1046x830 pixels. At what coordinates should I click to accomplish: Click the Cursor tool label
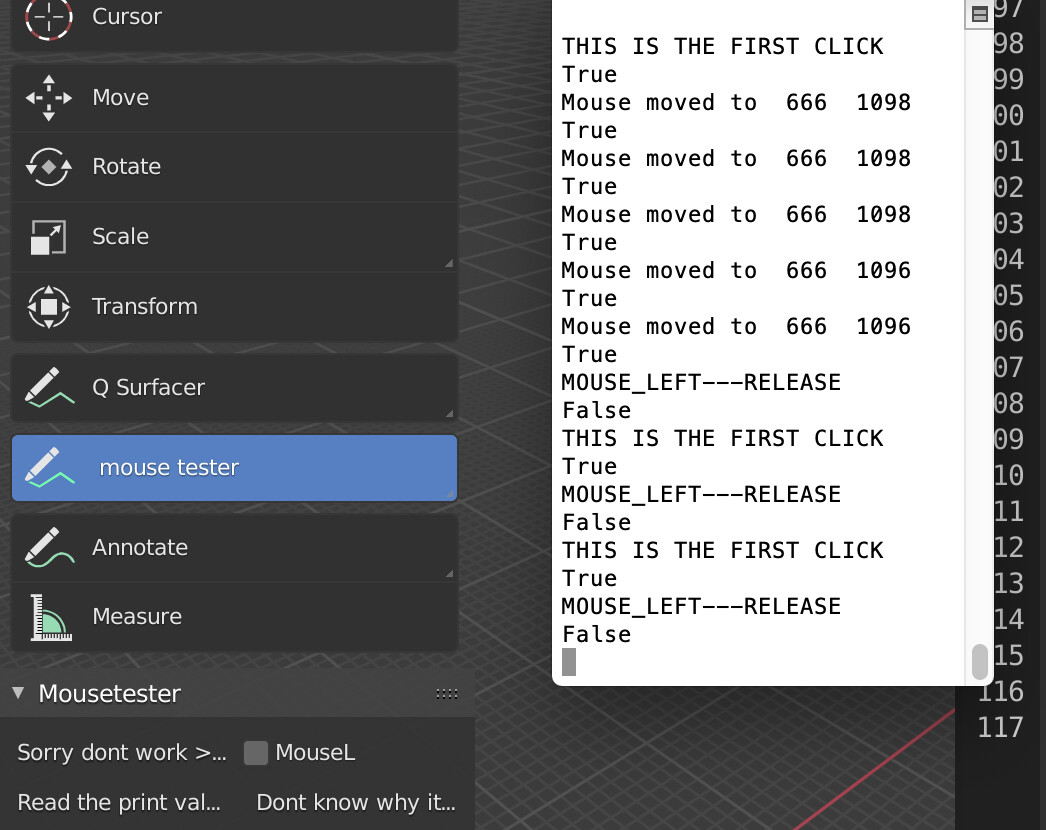click(127, 17)
